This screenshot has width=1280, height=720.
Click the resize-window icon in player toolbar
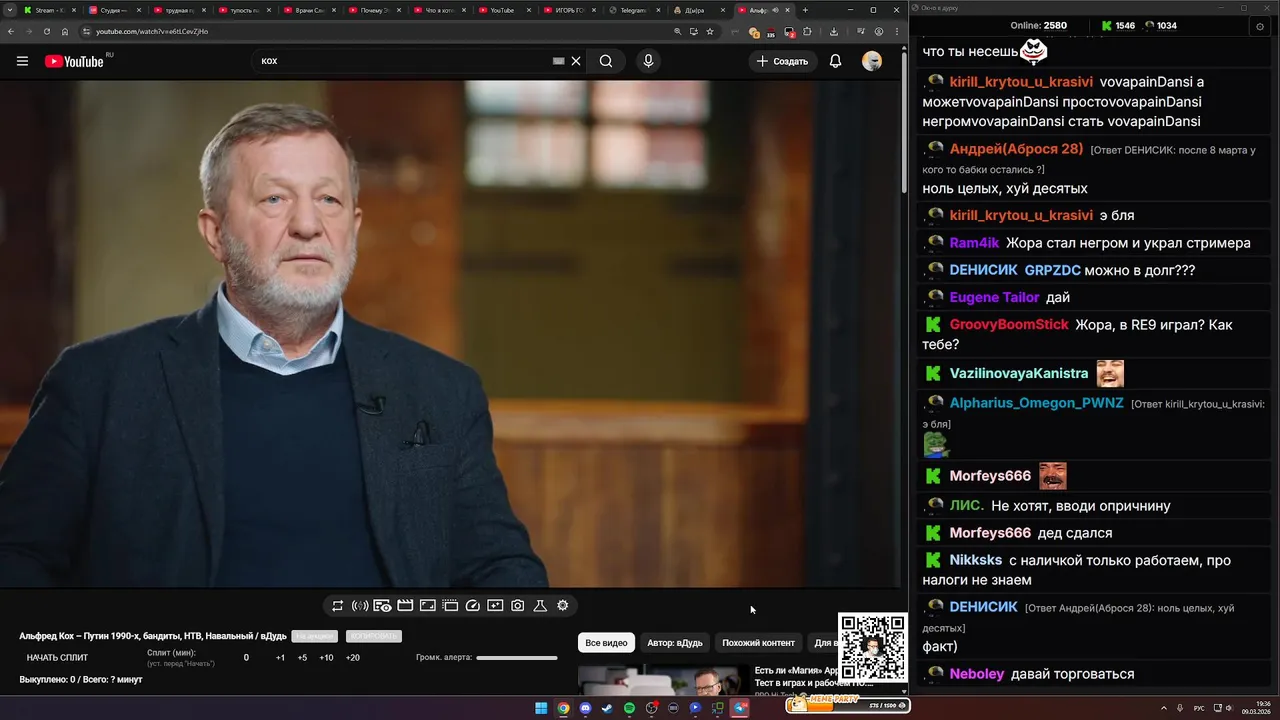point(427,605)
